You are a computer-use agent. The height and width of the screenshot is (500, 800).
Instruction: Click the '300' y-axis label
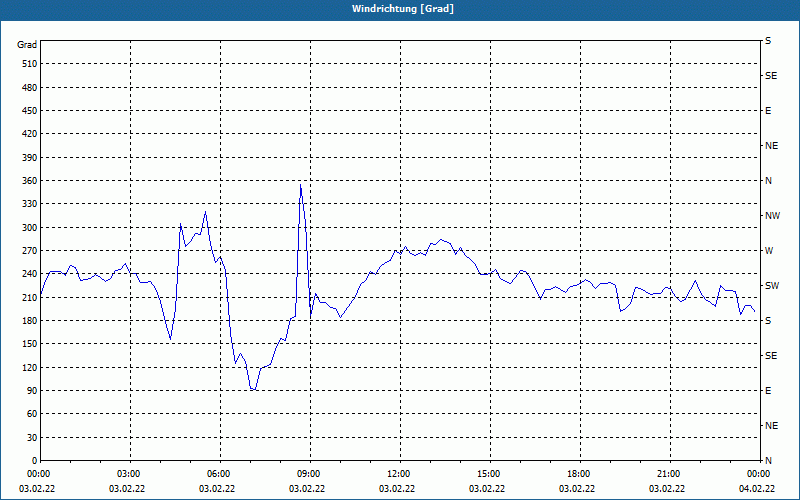point(30,228)
